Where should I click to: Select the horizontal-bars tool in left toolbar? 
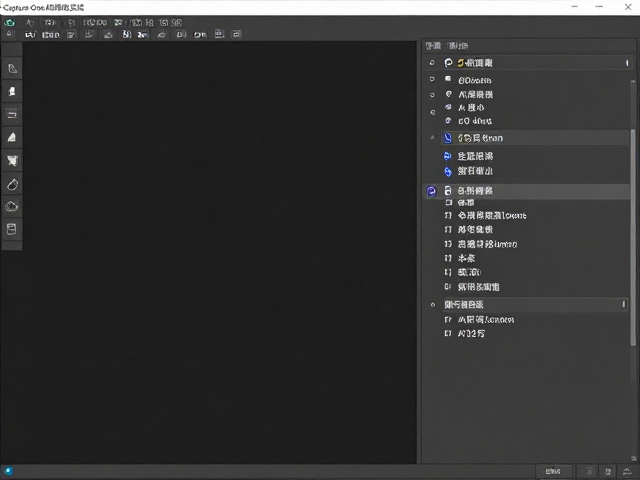(x=12, y=115)
